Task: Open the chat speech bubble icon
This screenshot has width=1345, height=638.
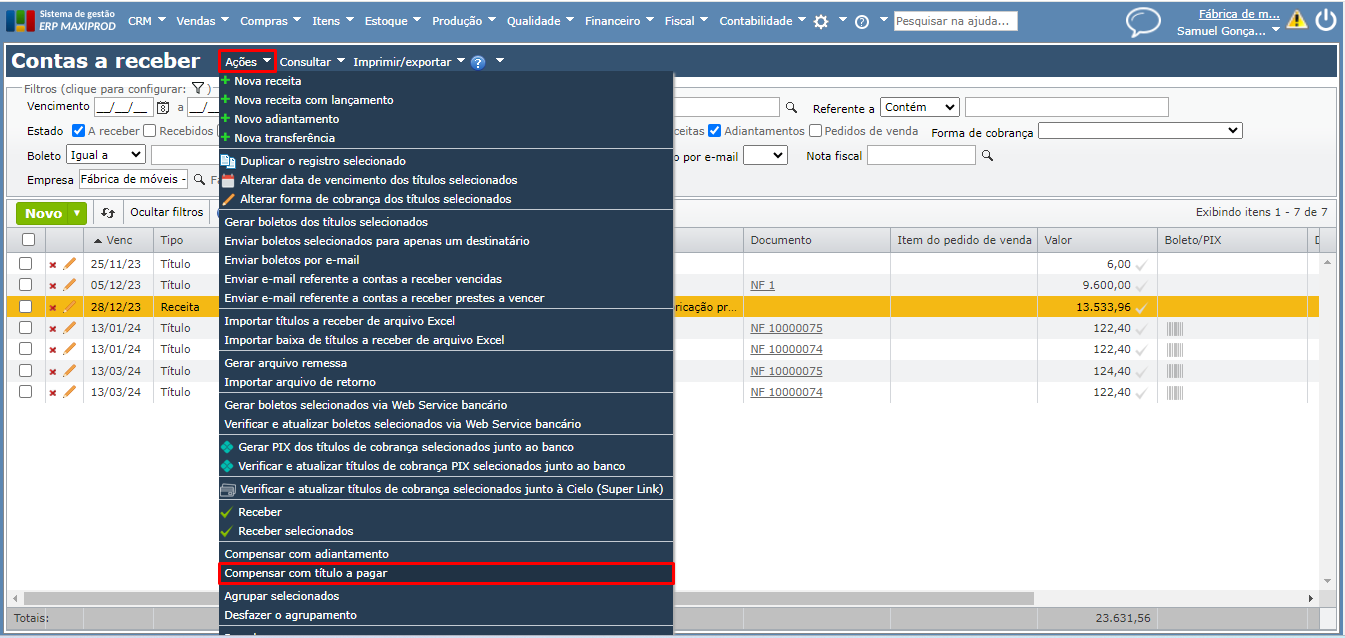Action: pyautogui.click(x=1143, y=21)
